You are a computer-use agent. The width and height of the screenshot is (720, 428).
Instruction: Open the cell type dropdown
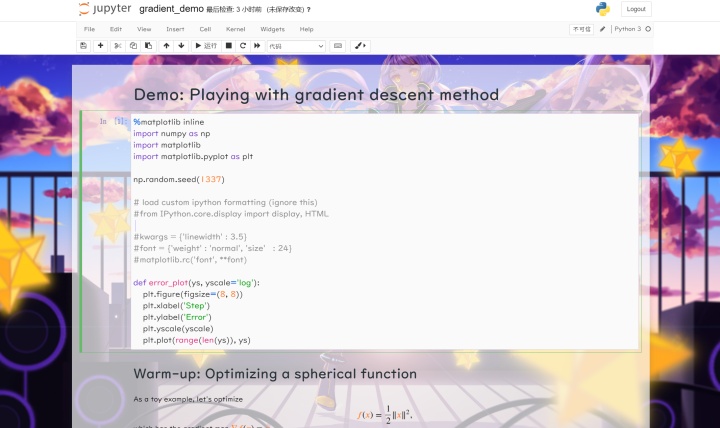(x=296, y=46)
